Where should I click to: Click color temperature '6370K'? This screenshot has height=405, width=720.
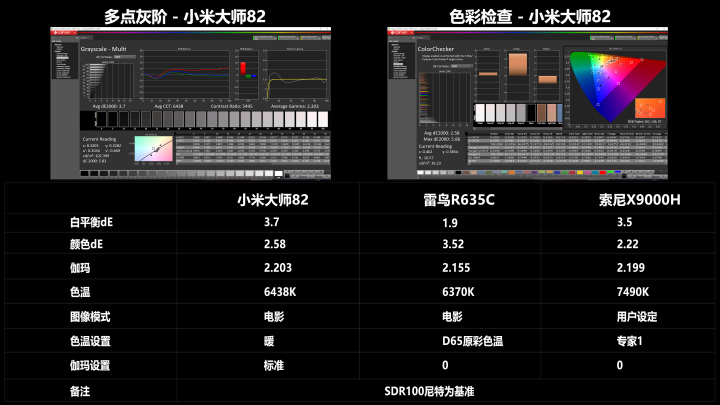(x=458, y=292)
